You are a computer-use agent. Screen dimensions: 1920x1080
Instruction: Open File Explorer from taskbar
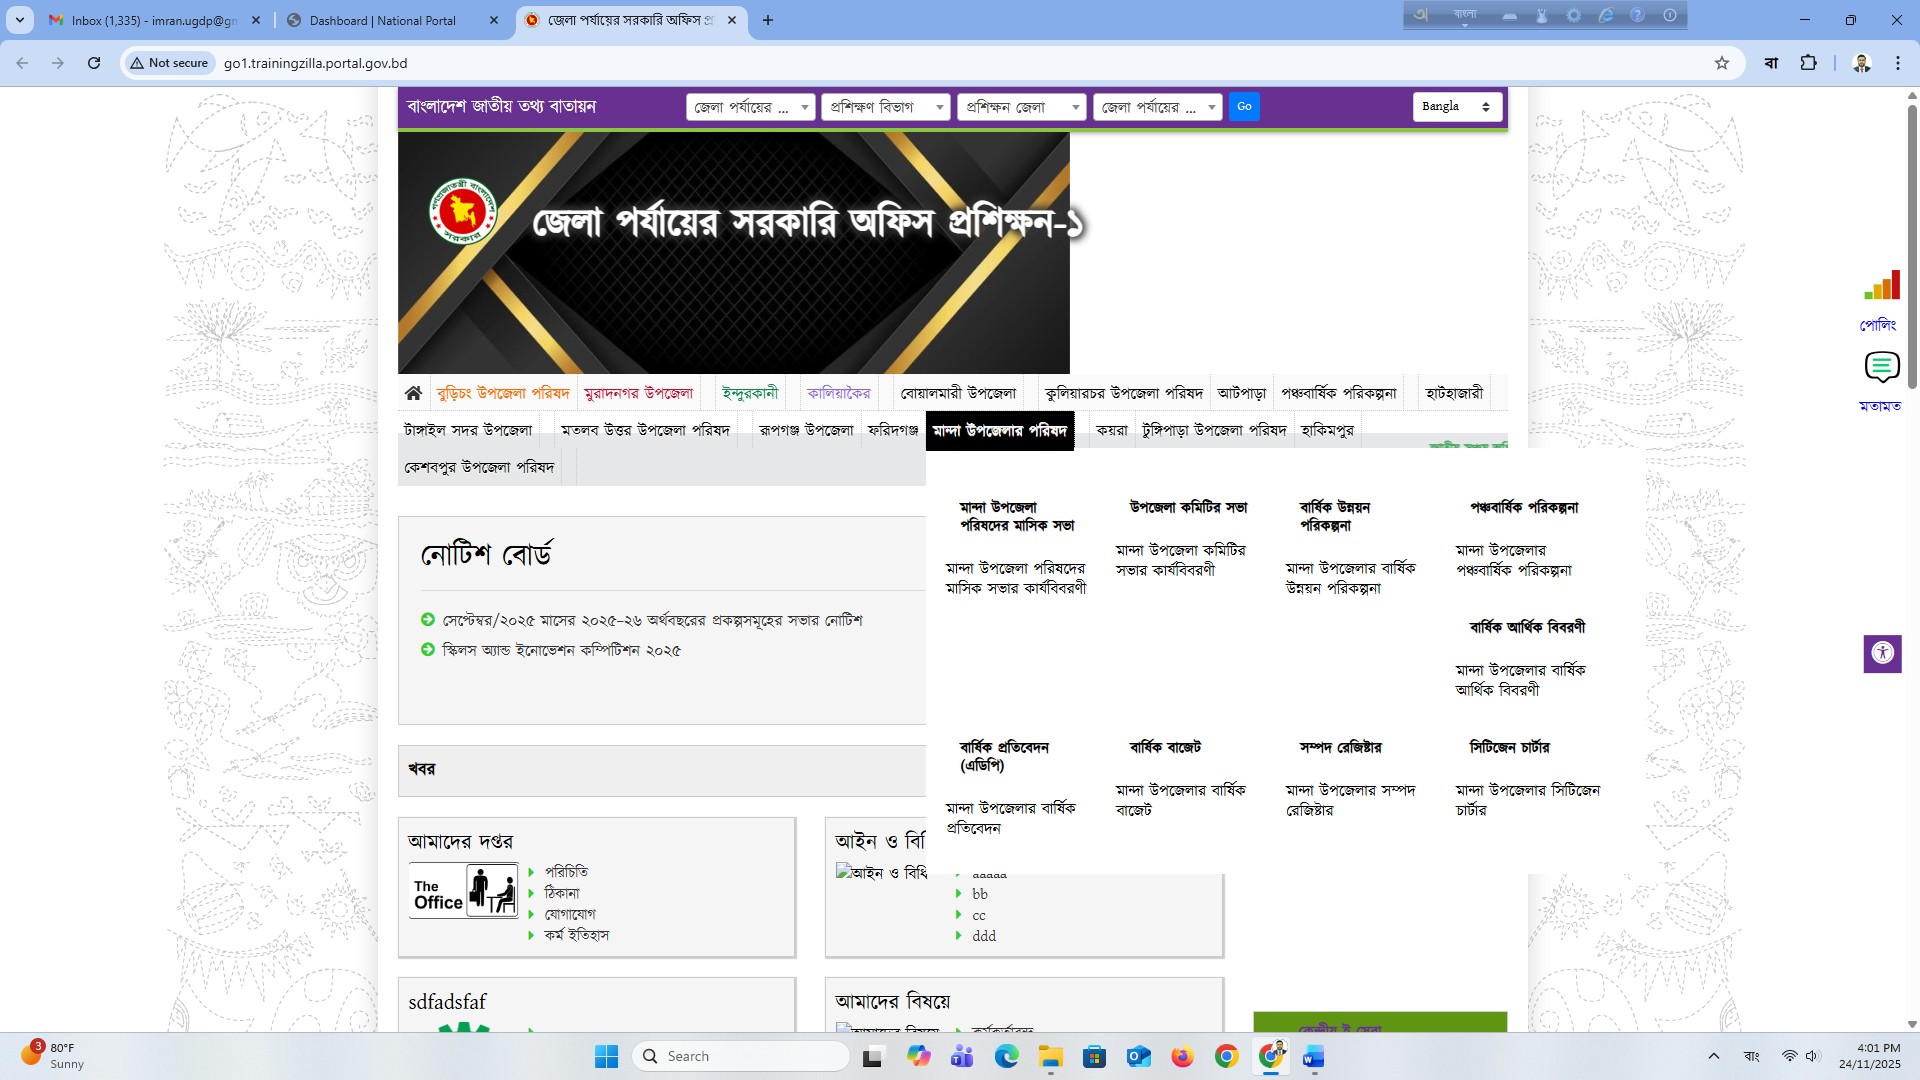[x=1050, y=1056]
